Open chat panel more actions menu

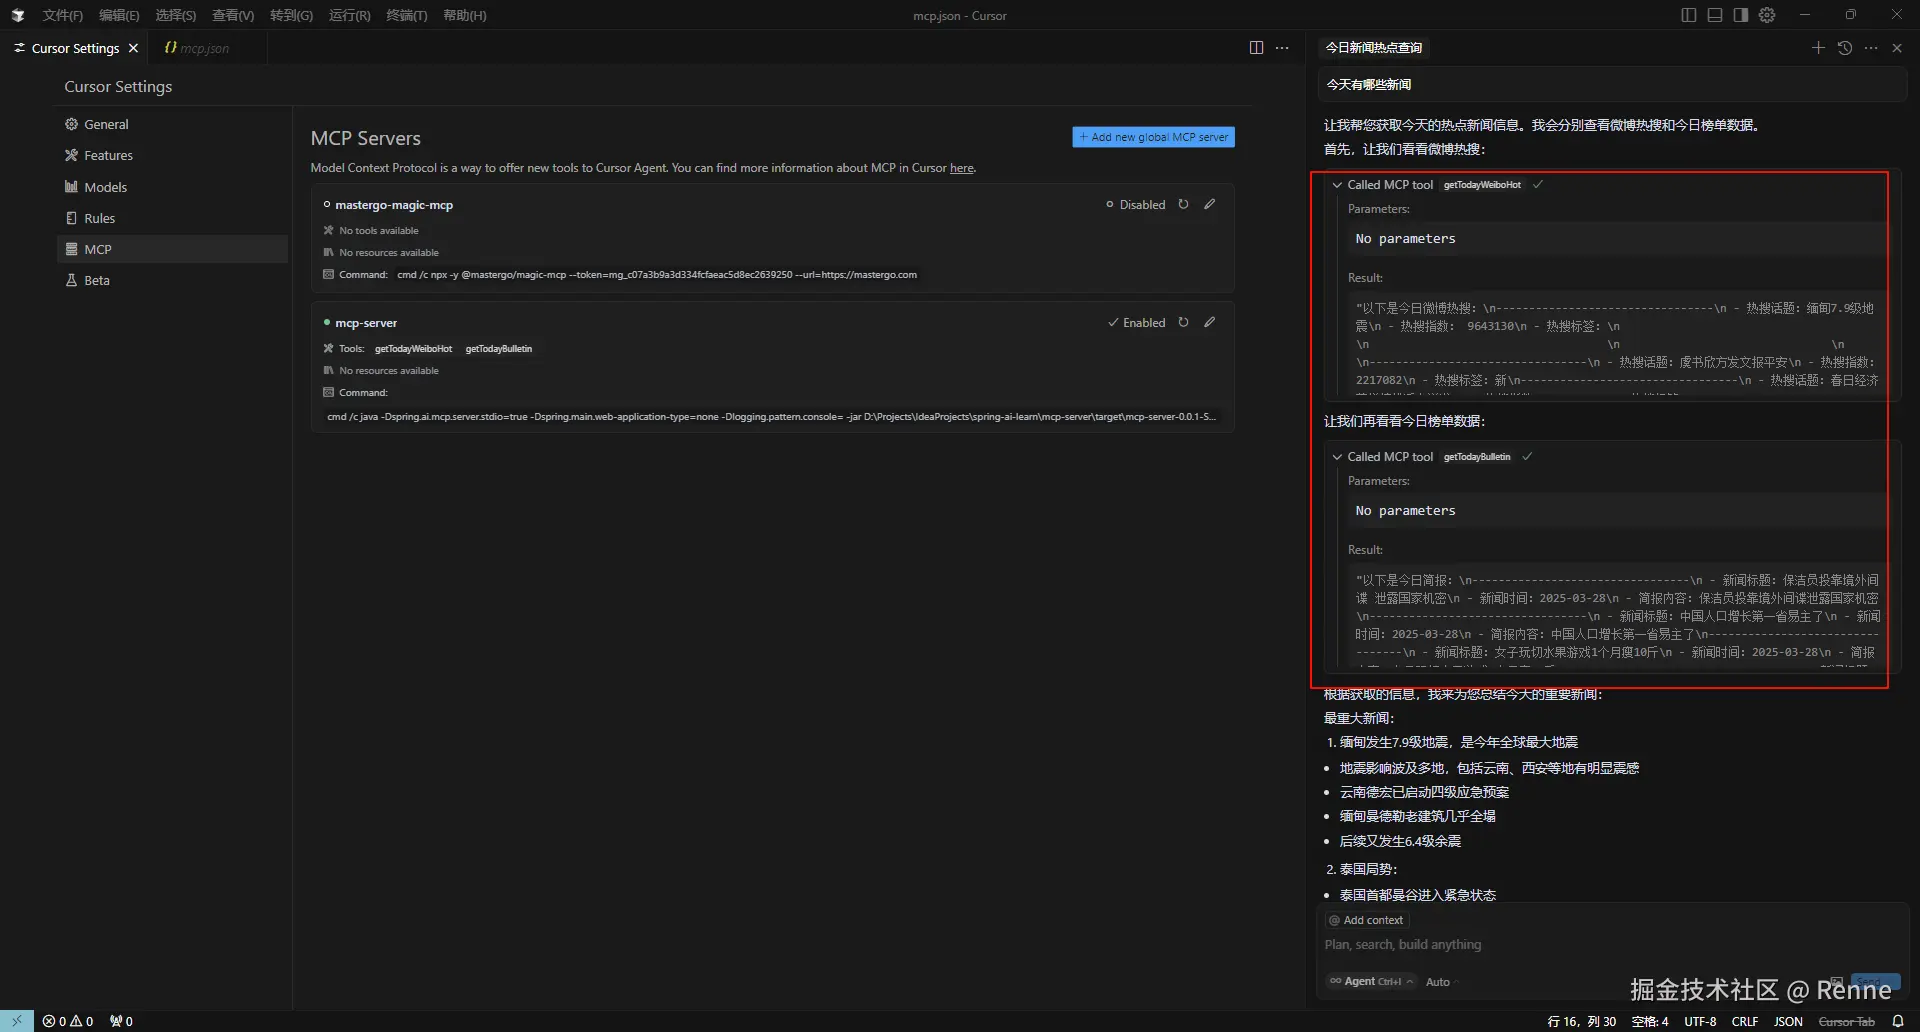pyautogui.click(x=1871, y=48)
